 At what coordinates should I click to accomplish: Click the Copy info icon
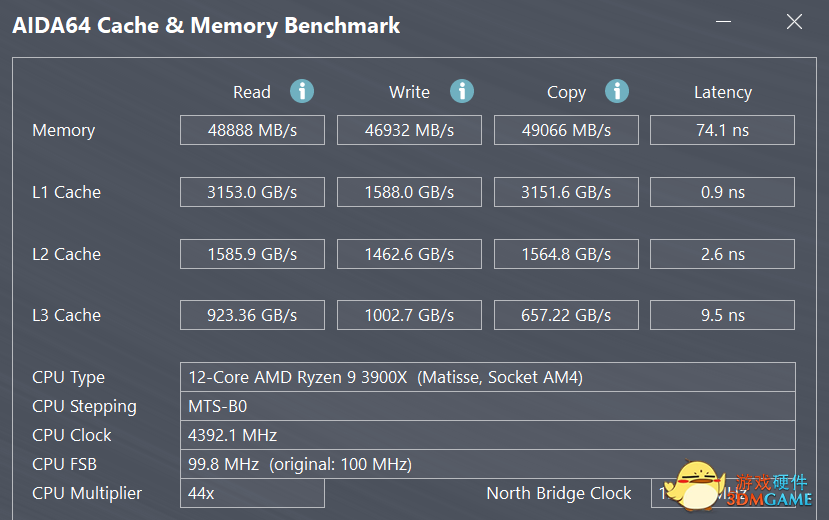617,91
